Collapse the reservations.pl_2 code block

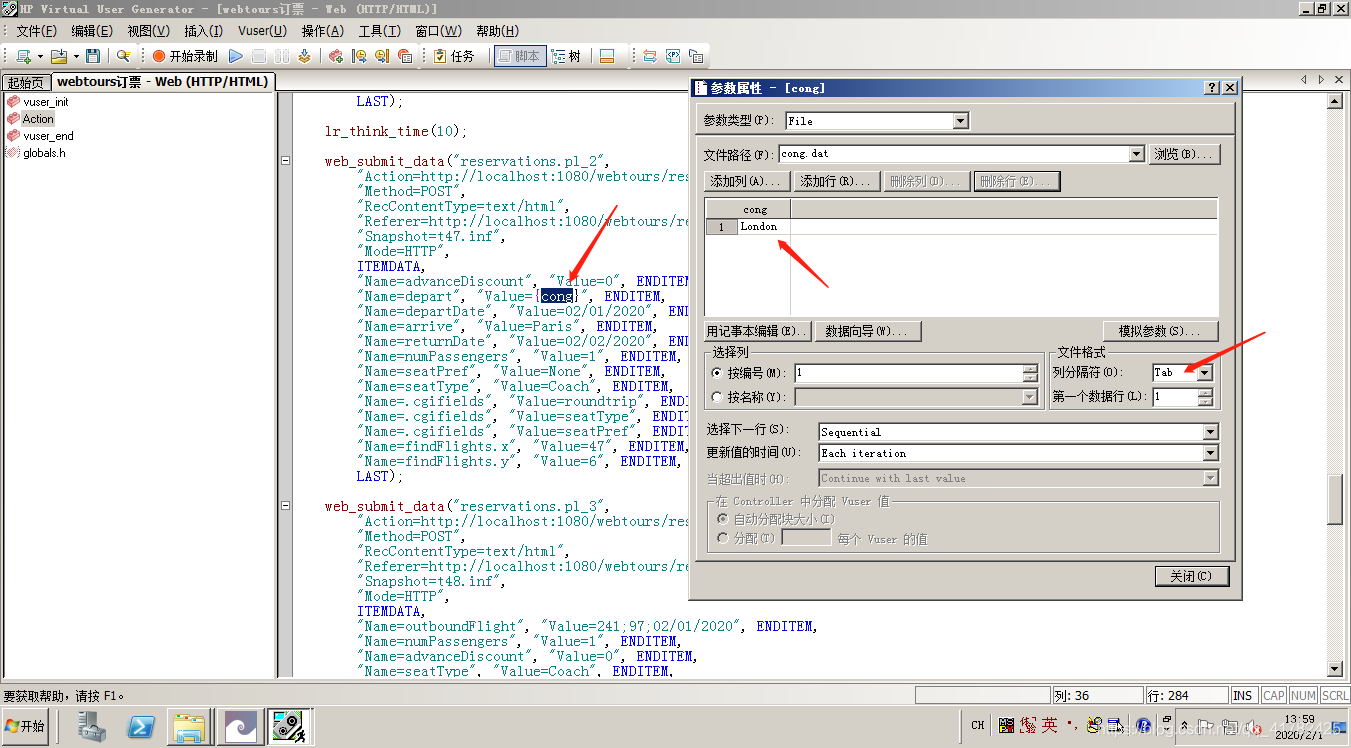click(x=286, y=161)
